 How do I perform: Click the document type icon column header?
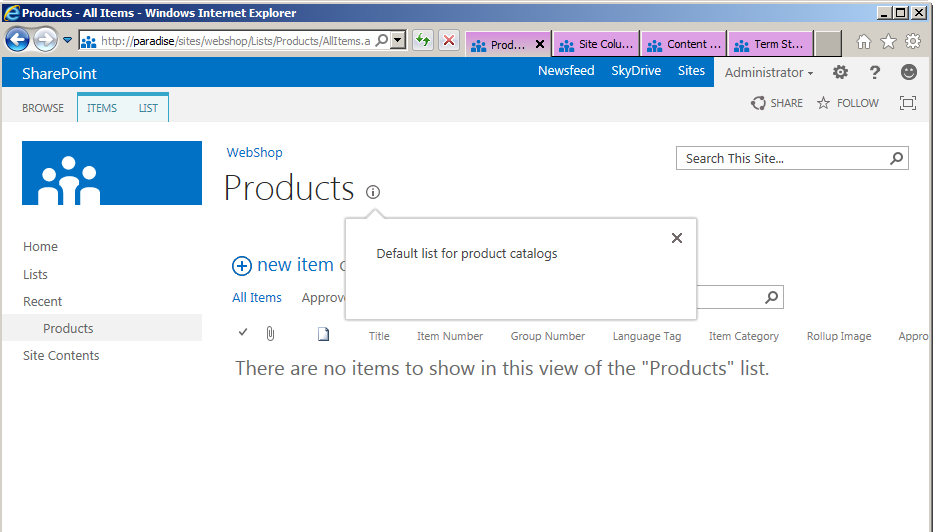323,334
